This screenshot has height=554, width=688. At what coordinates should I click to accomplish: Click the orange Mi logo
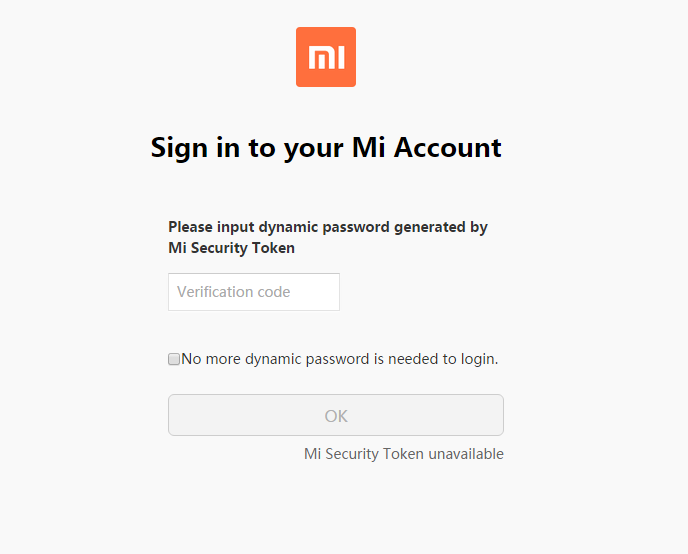326,57
